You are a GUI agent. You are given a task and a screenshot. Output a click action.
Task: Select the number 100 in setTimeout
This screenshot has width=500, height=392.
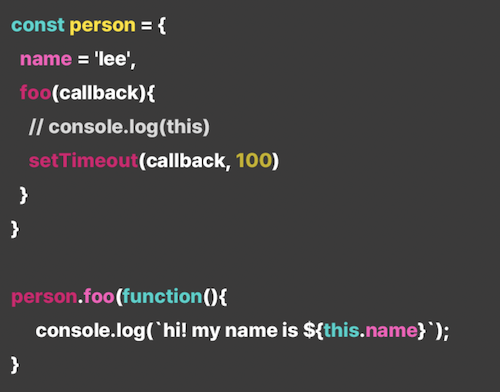(x=254, y=160)
